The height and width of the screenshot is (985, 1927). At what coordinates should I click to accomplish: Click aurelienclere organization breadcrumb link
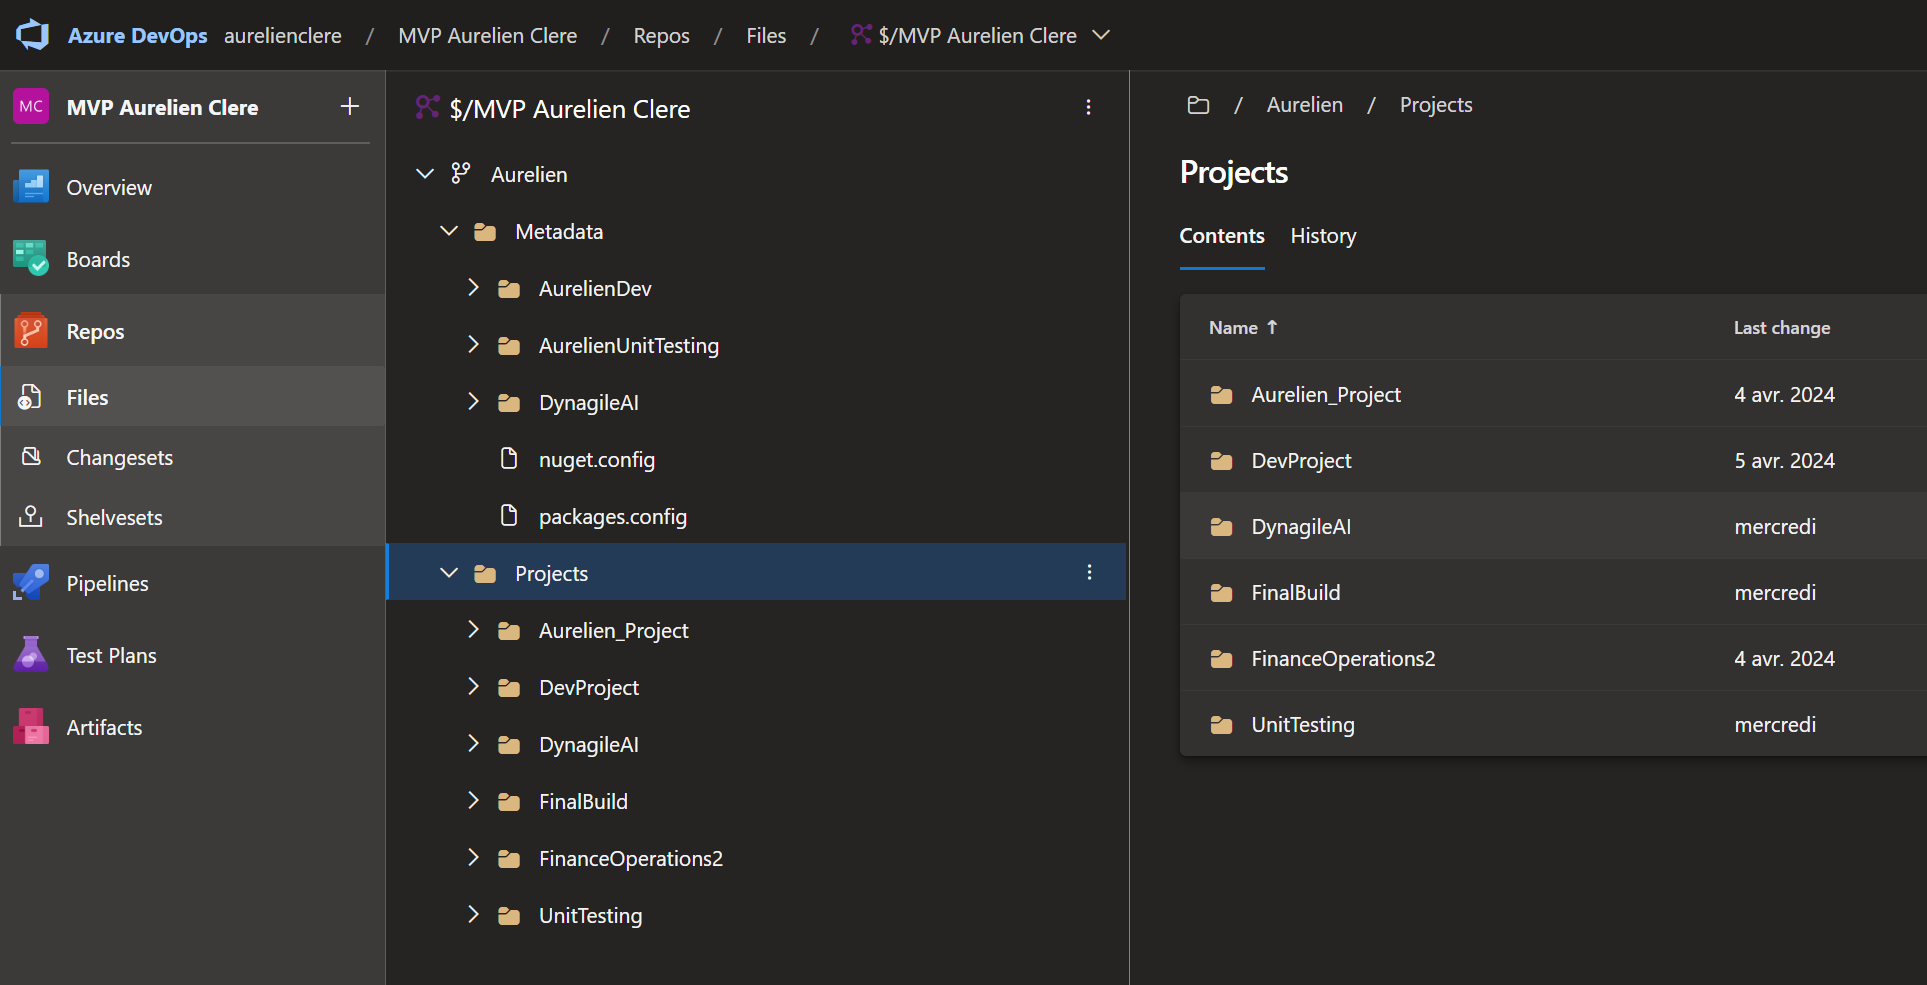[x=283, y=36]
